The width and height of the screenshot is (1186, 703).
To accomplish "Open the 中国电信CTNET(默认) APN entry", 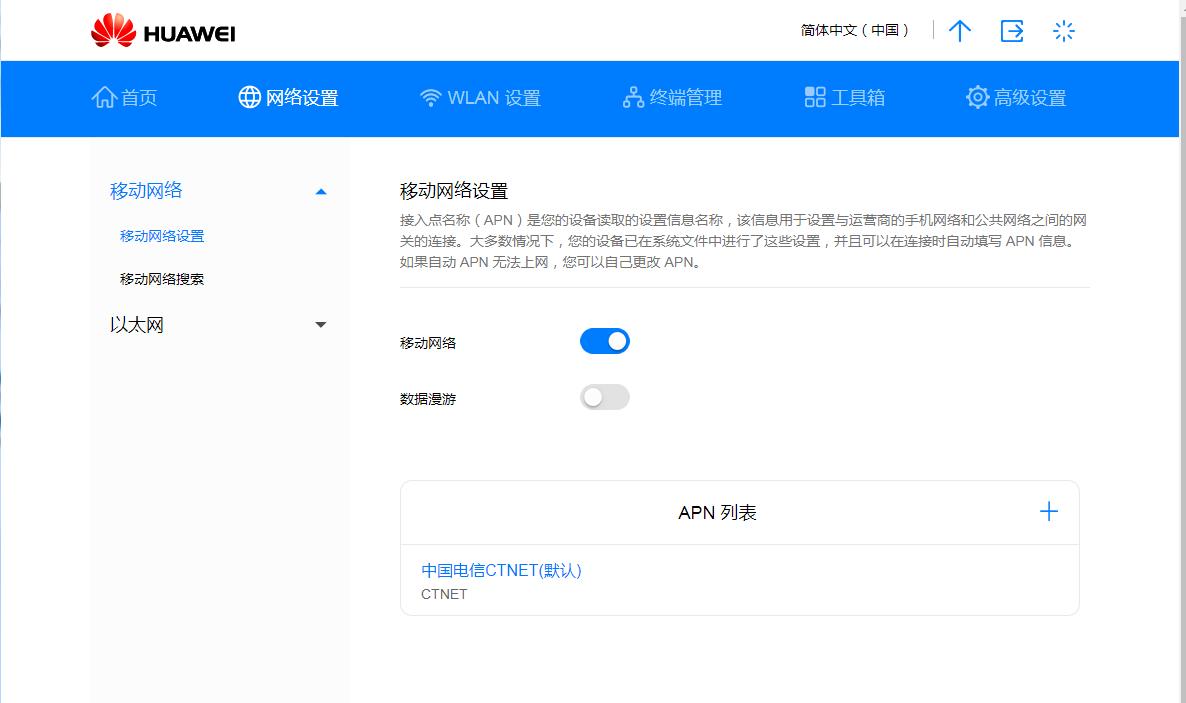I will [x=502, y=570].
